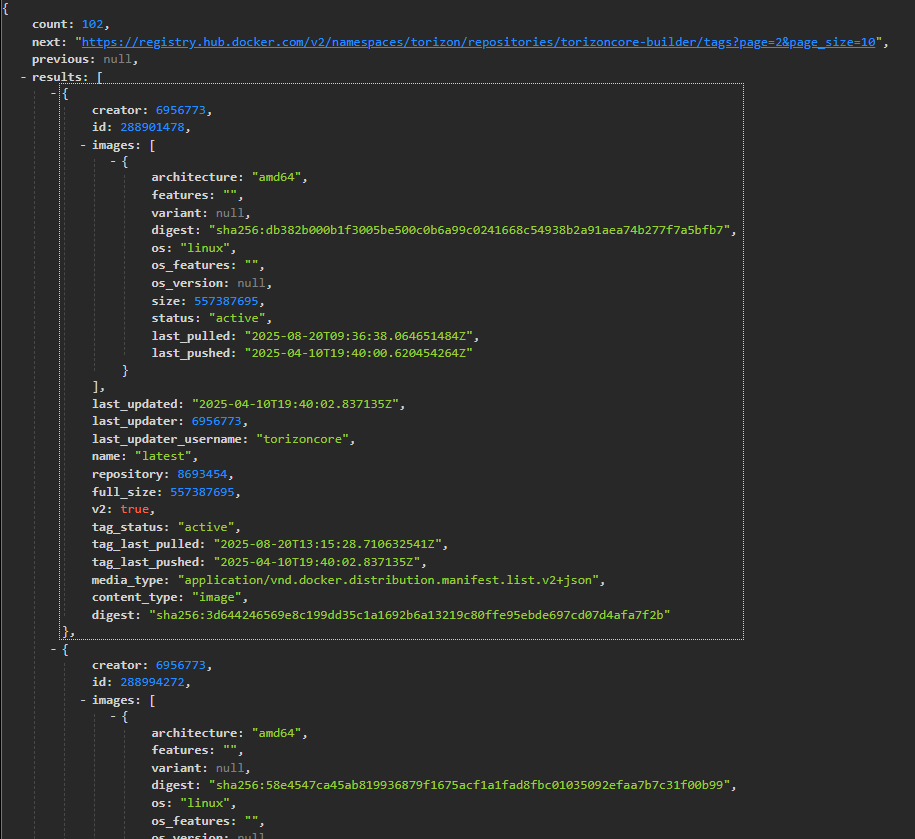Select the media_type manifest list string

(391, 580)
